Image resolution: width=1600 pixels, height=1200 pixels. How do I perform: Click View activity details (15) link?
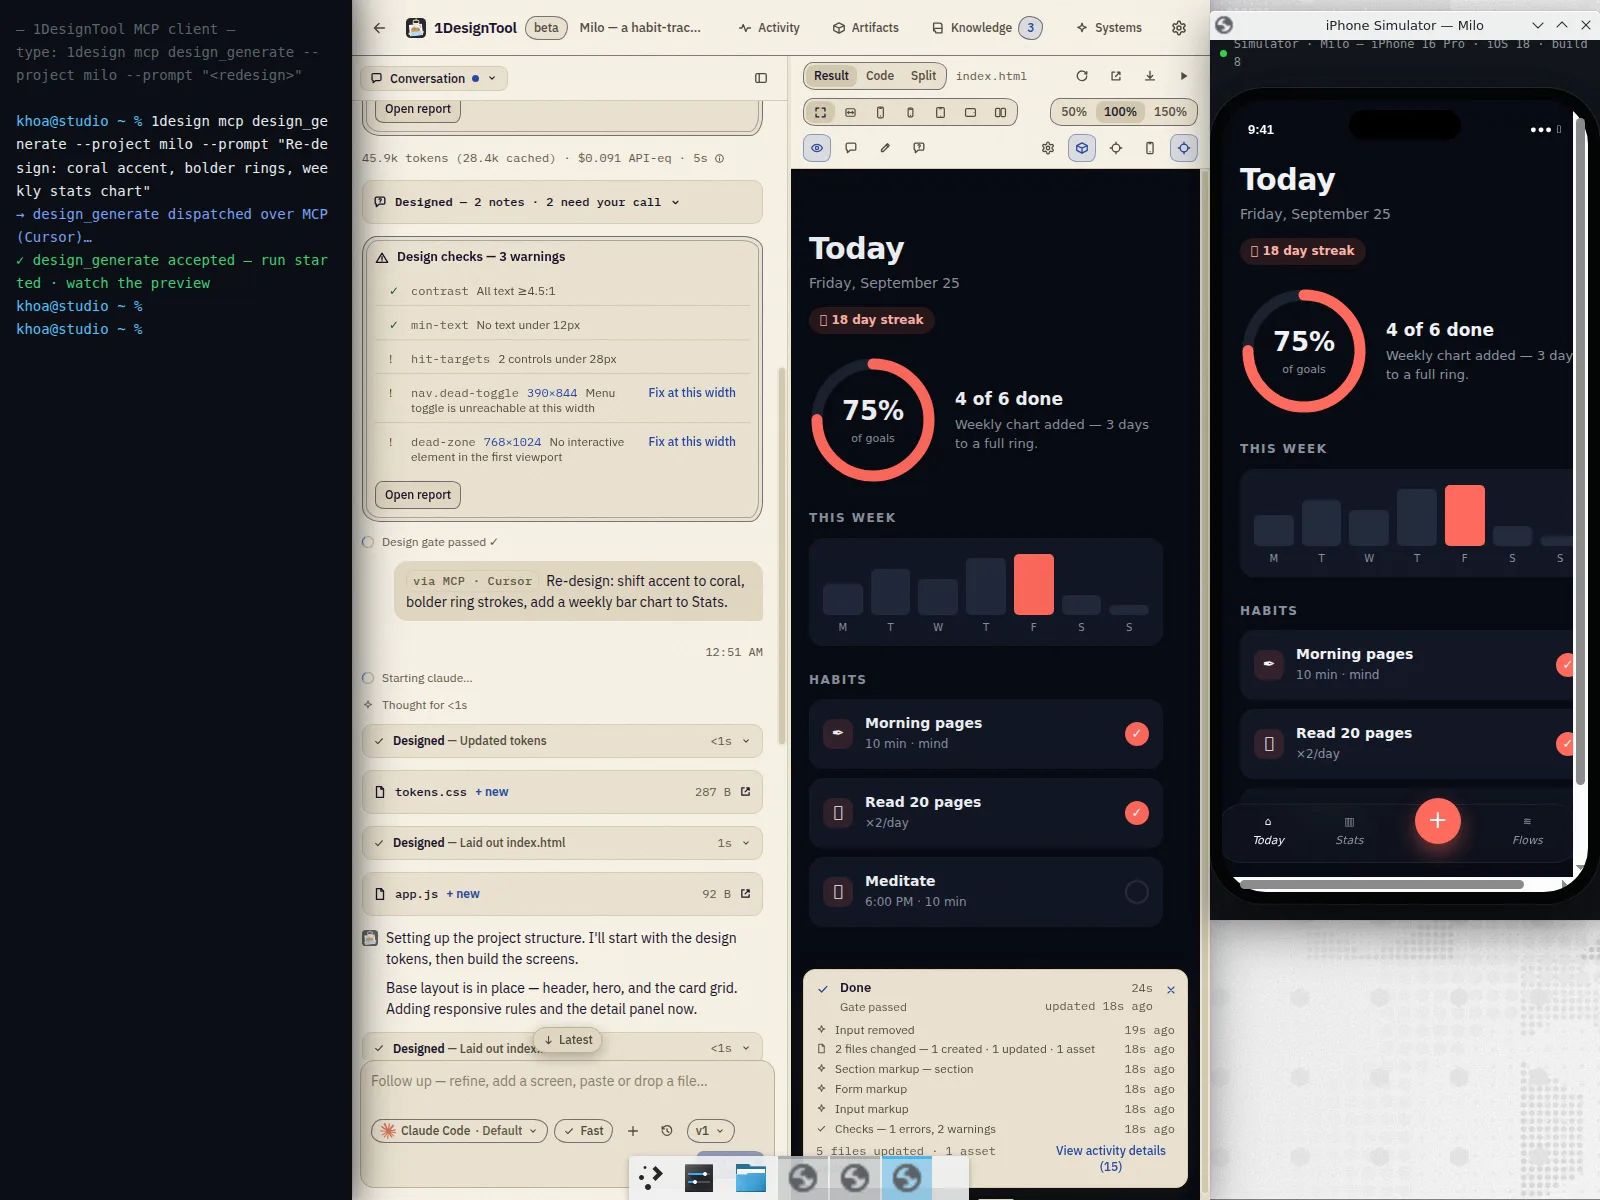1111,1158
